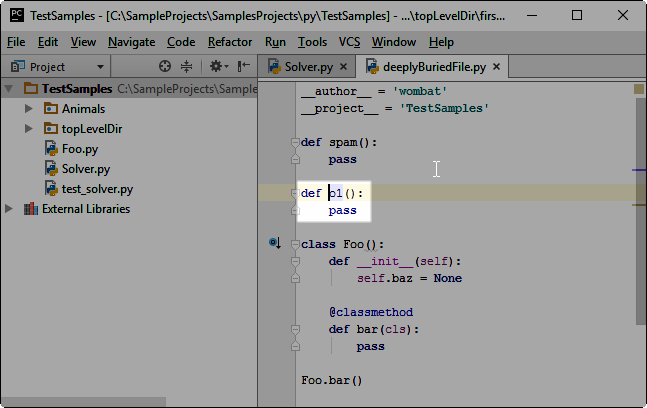647x408 pixels.
Task: Select test_solver.py in project tree
Action: (97, 189)
